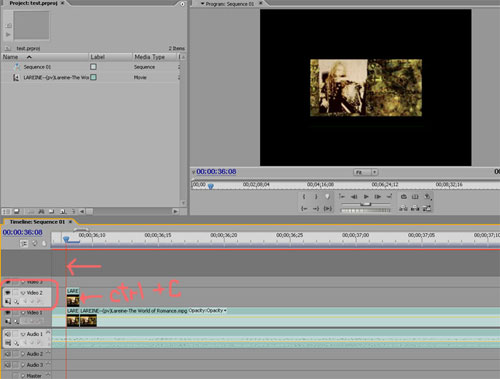Open Set Display Style on Video 1 track
Viewport: 500px width, 379px height.
[x=8, y=322]
